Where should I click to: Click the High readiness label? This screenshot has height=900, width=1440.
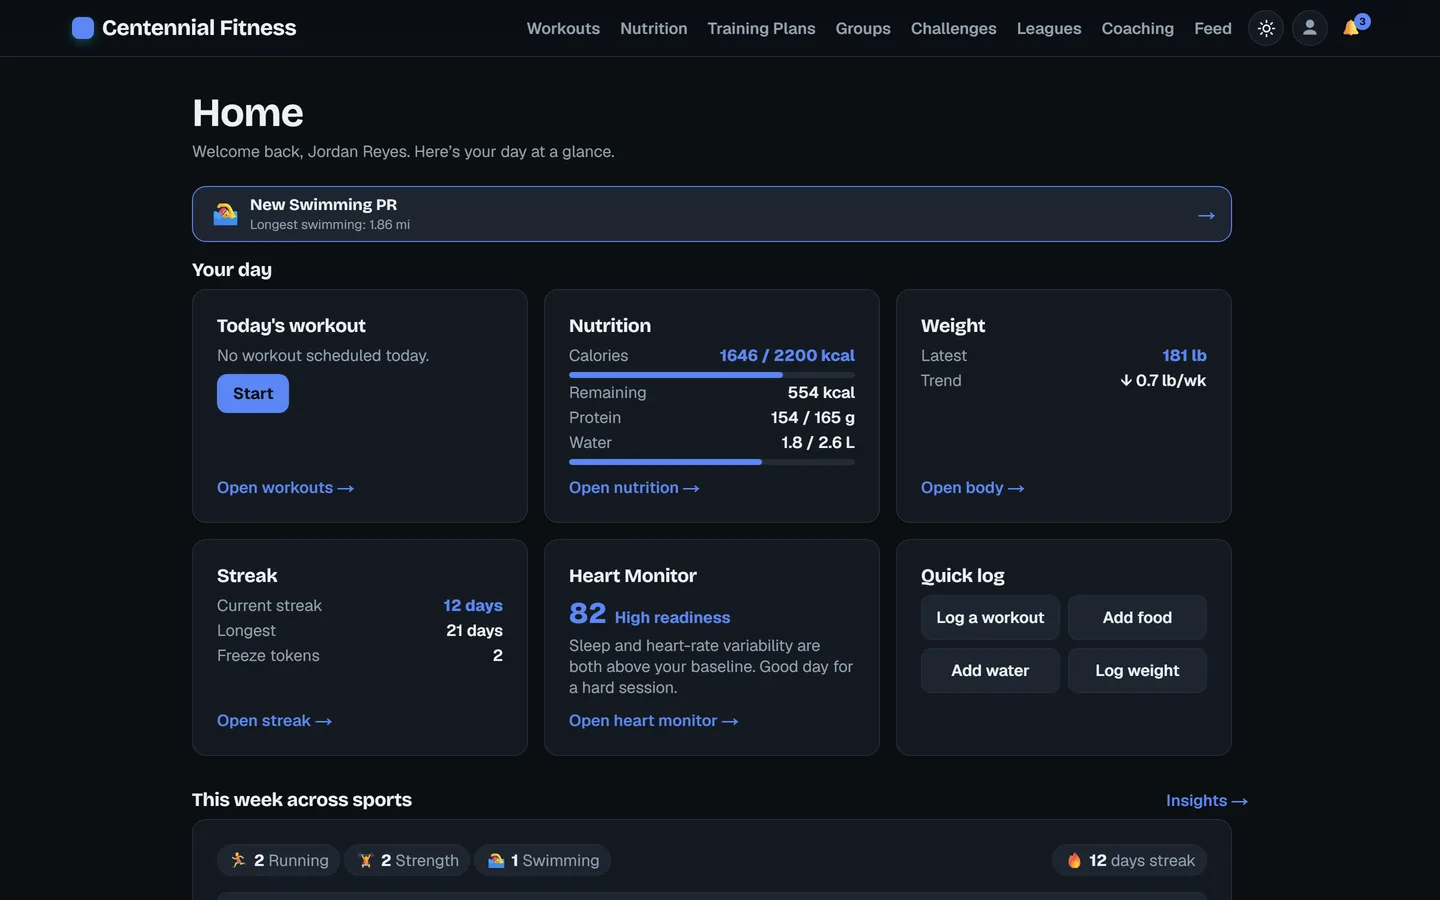(672, 618)
